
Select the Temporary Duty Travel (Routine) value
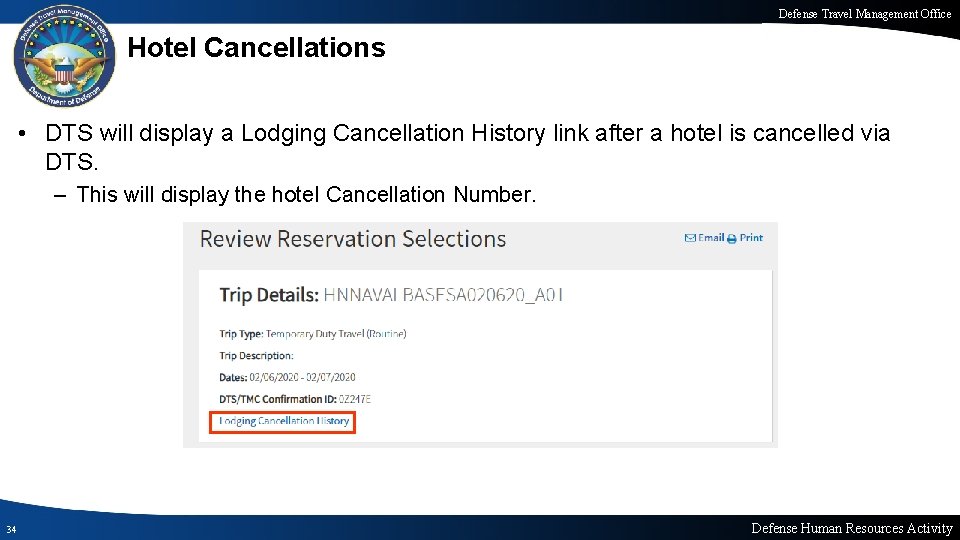tap(336, 334)
